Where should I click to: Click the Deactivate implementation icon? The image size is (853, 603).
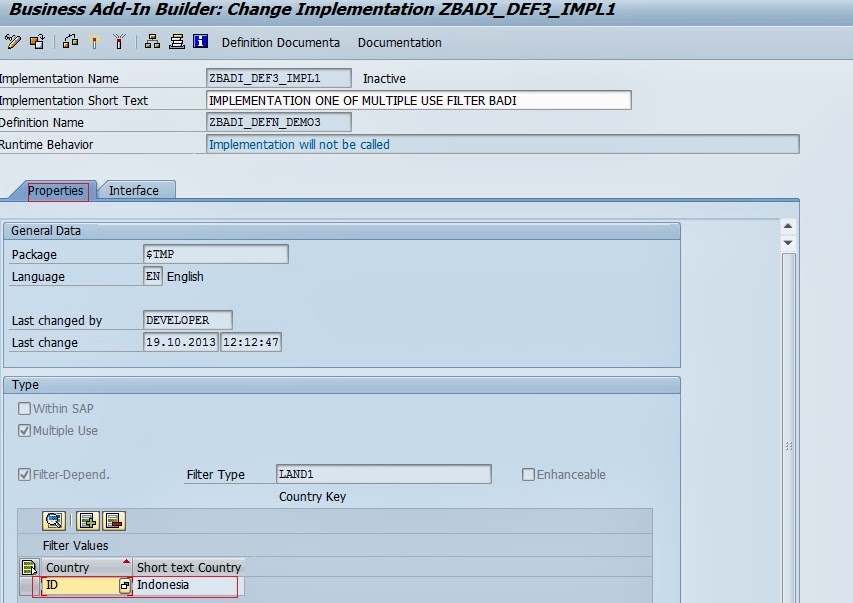pos(119,42)
